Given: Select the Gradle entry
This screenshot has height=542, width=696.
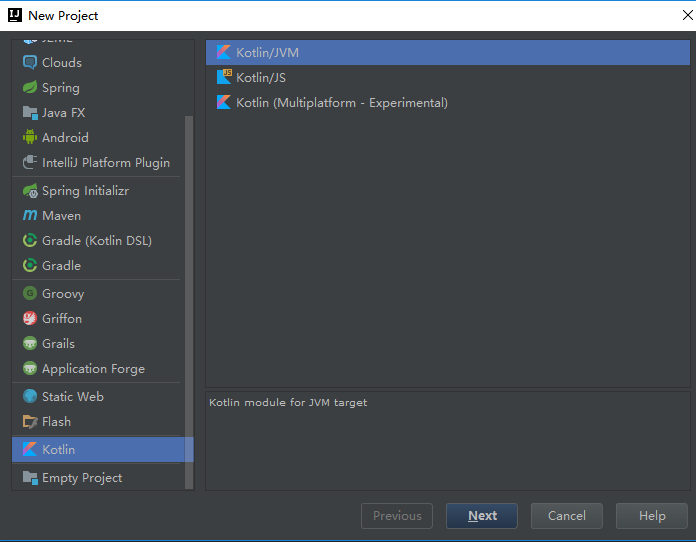Looking at the screenshot, I should pos(103,265).
